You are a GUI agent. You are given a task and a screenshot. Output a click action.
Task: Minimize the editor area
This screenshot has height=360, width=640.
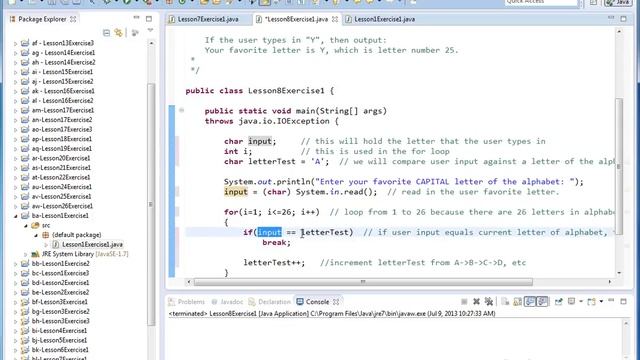click(611, 18)
